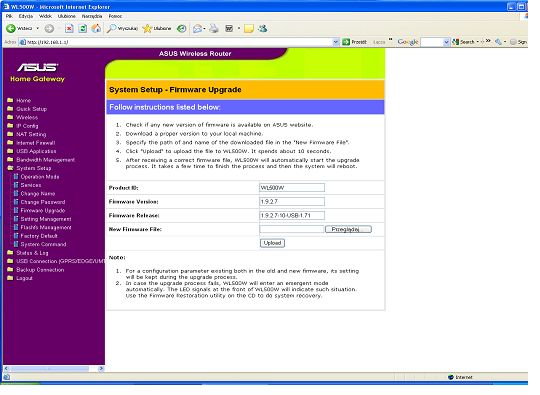Image resolution: width=540 pixels, height=395 pixels.
Task: Open the System Command link
Action: pos(43,244)
